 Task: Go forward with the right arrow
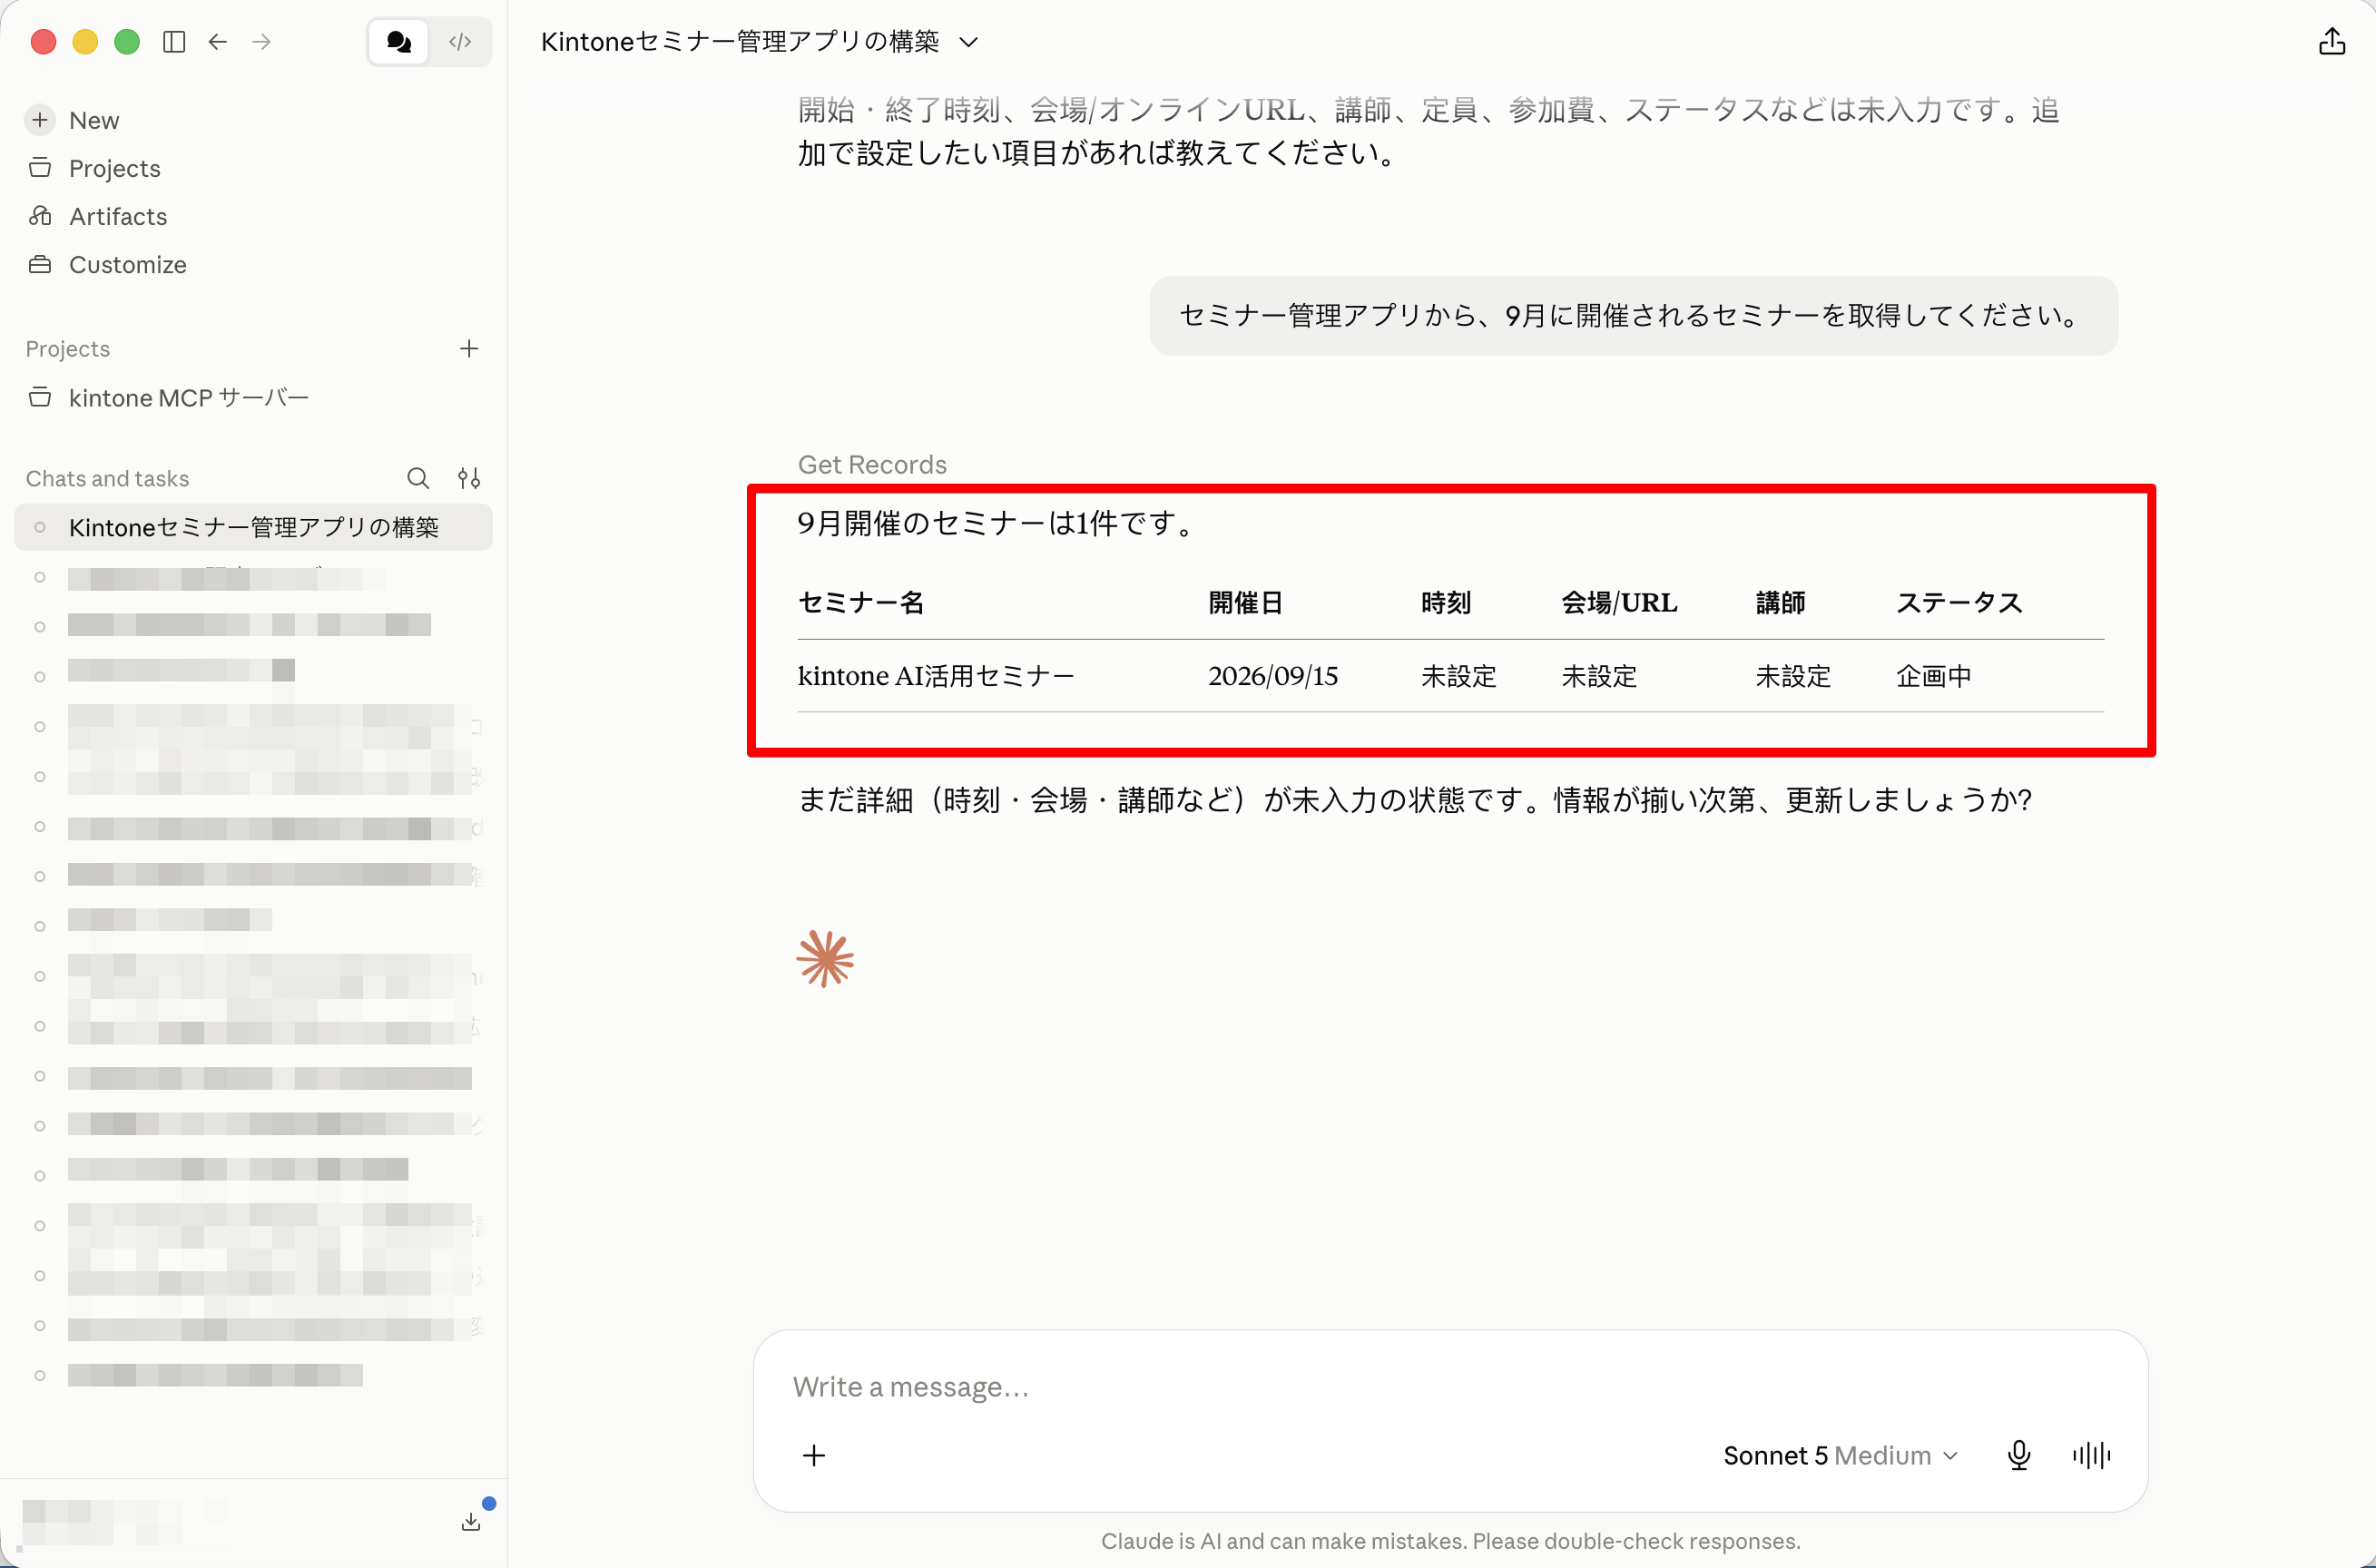(262, 41)
